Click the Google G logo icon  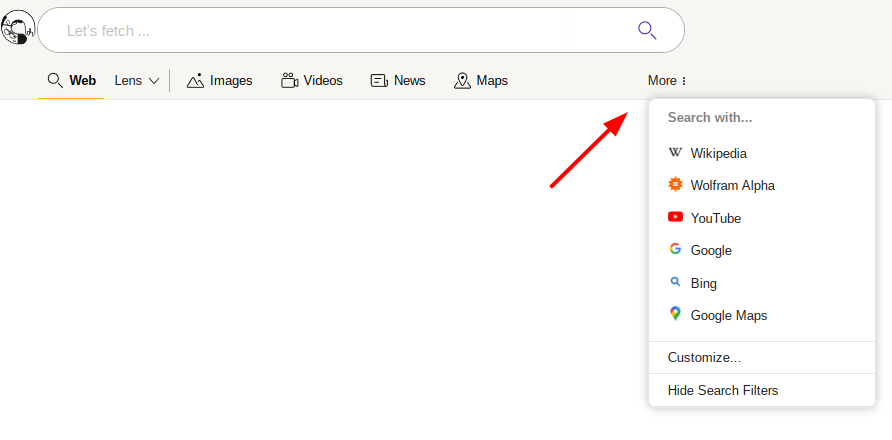point(675,250)
